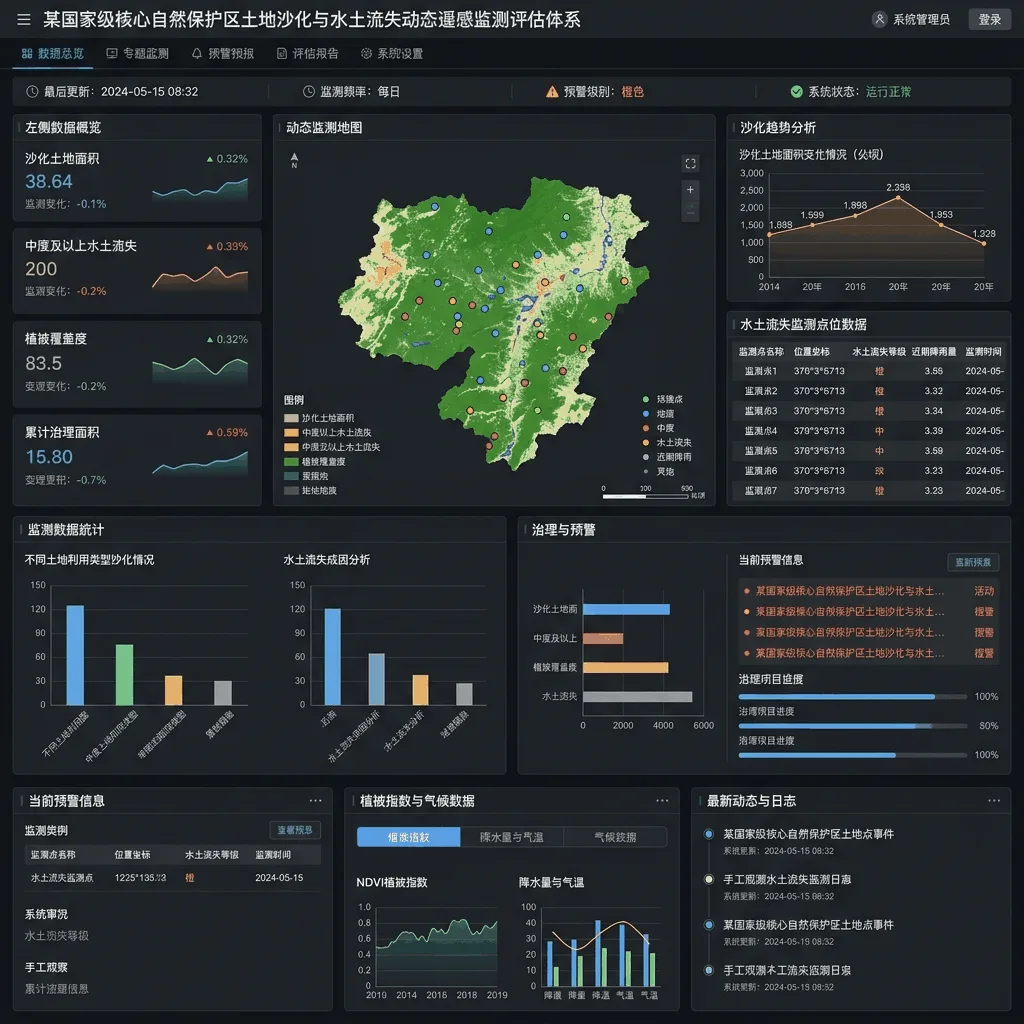
Task: Switch to the 降水量与气温 sub-tab
Action: tap(511, 837)
